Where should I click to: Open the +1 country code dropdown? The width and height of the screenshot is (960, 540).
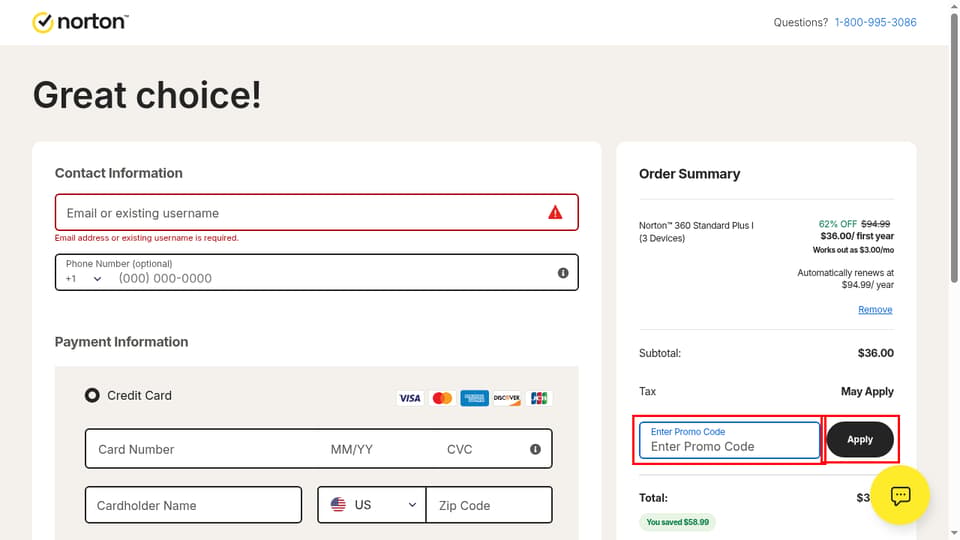coord(83,279)
